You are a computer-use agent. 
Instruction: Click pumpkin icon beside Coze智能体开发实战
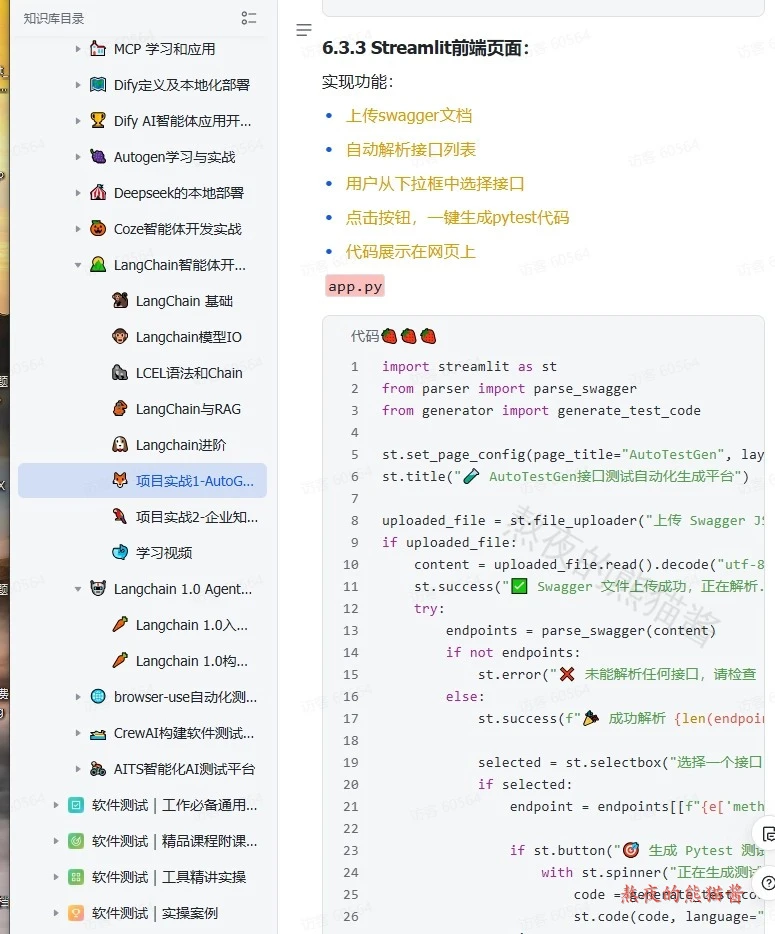coord(98,228)
